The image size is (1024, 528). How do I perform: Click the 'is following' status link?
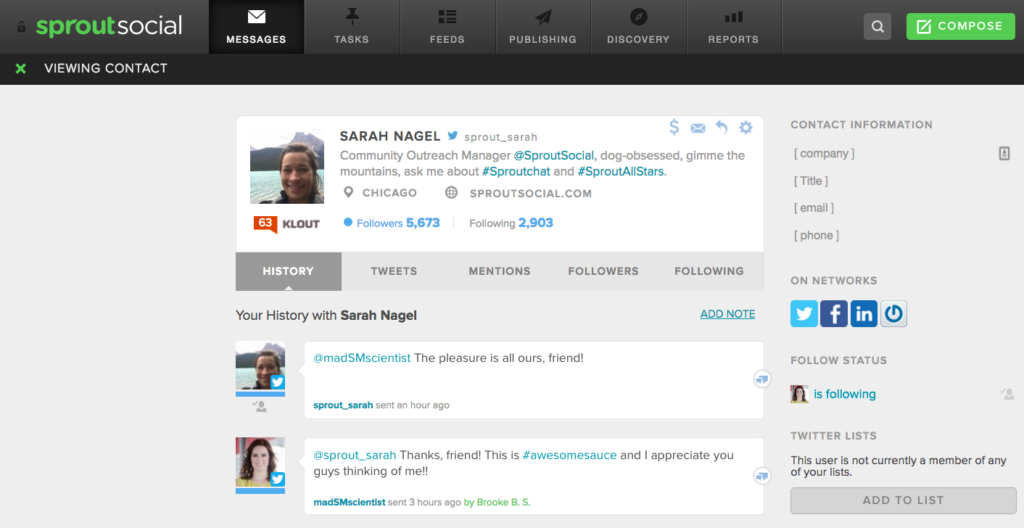tap(844, 394)
